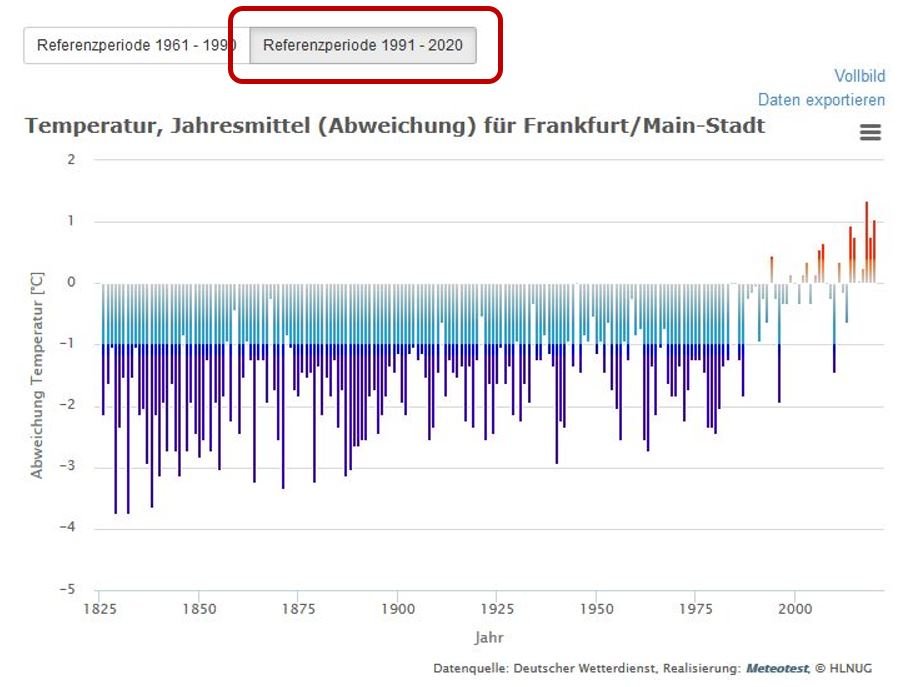The height and width of the screenshot is (687, 900).
Task: Click the X-axis title Jahr
Action: coord(489,637)
